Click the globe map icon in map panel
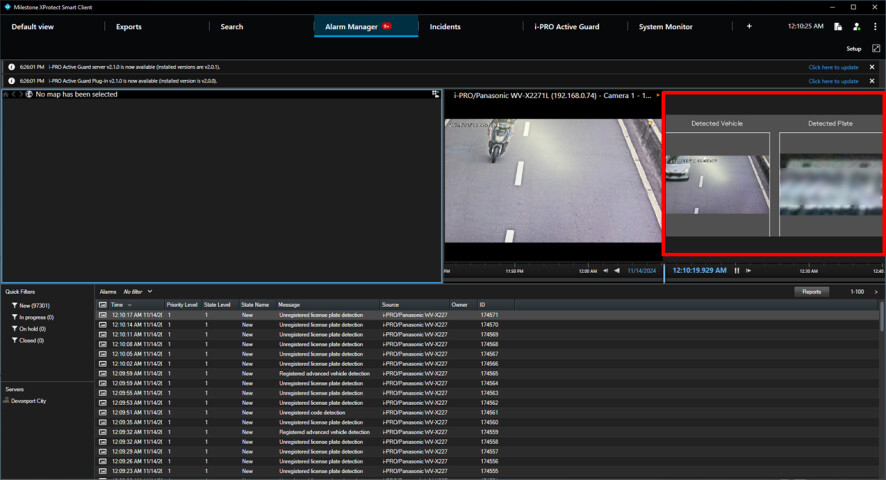Image resolution: width=886 pixels, height=480 pixels. [29, 94]
